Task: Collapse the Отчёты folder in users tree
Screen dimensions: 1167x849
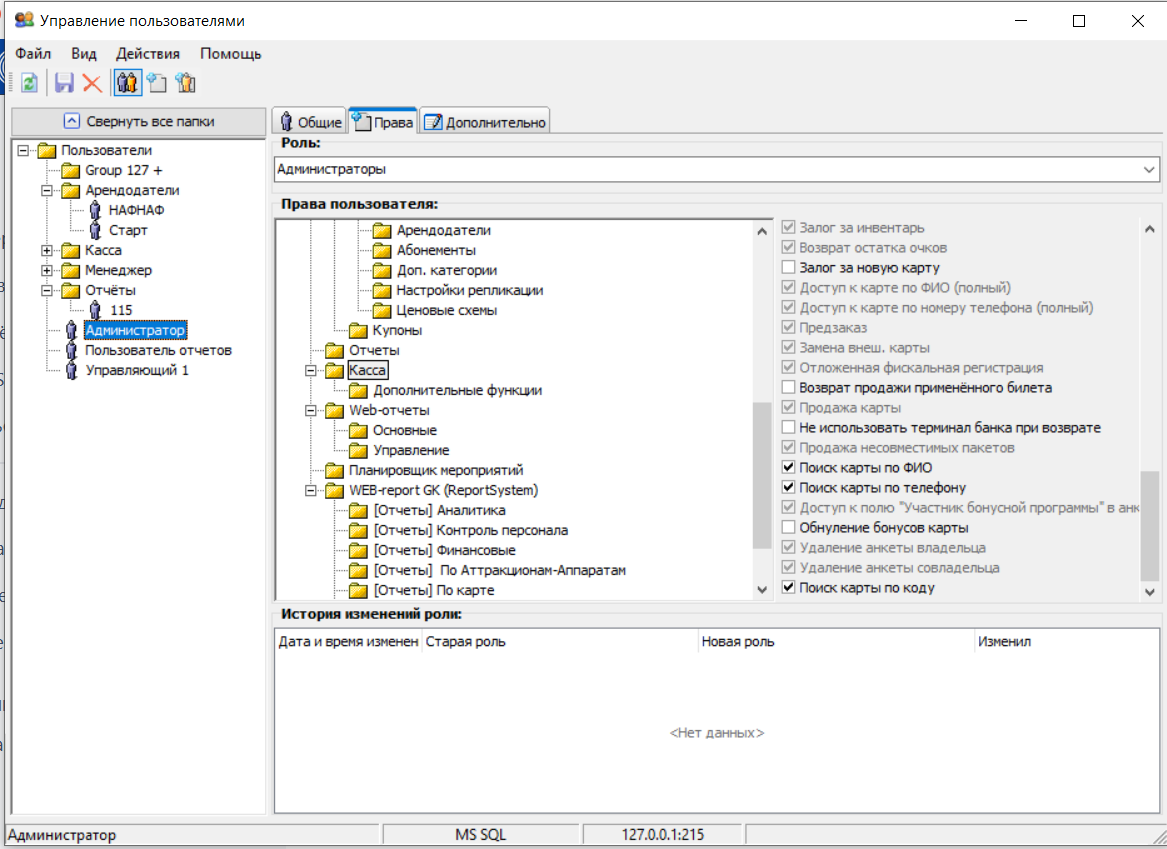Action: (x=47, y=291)
